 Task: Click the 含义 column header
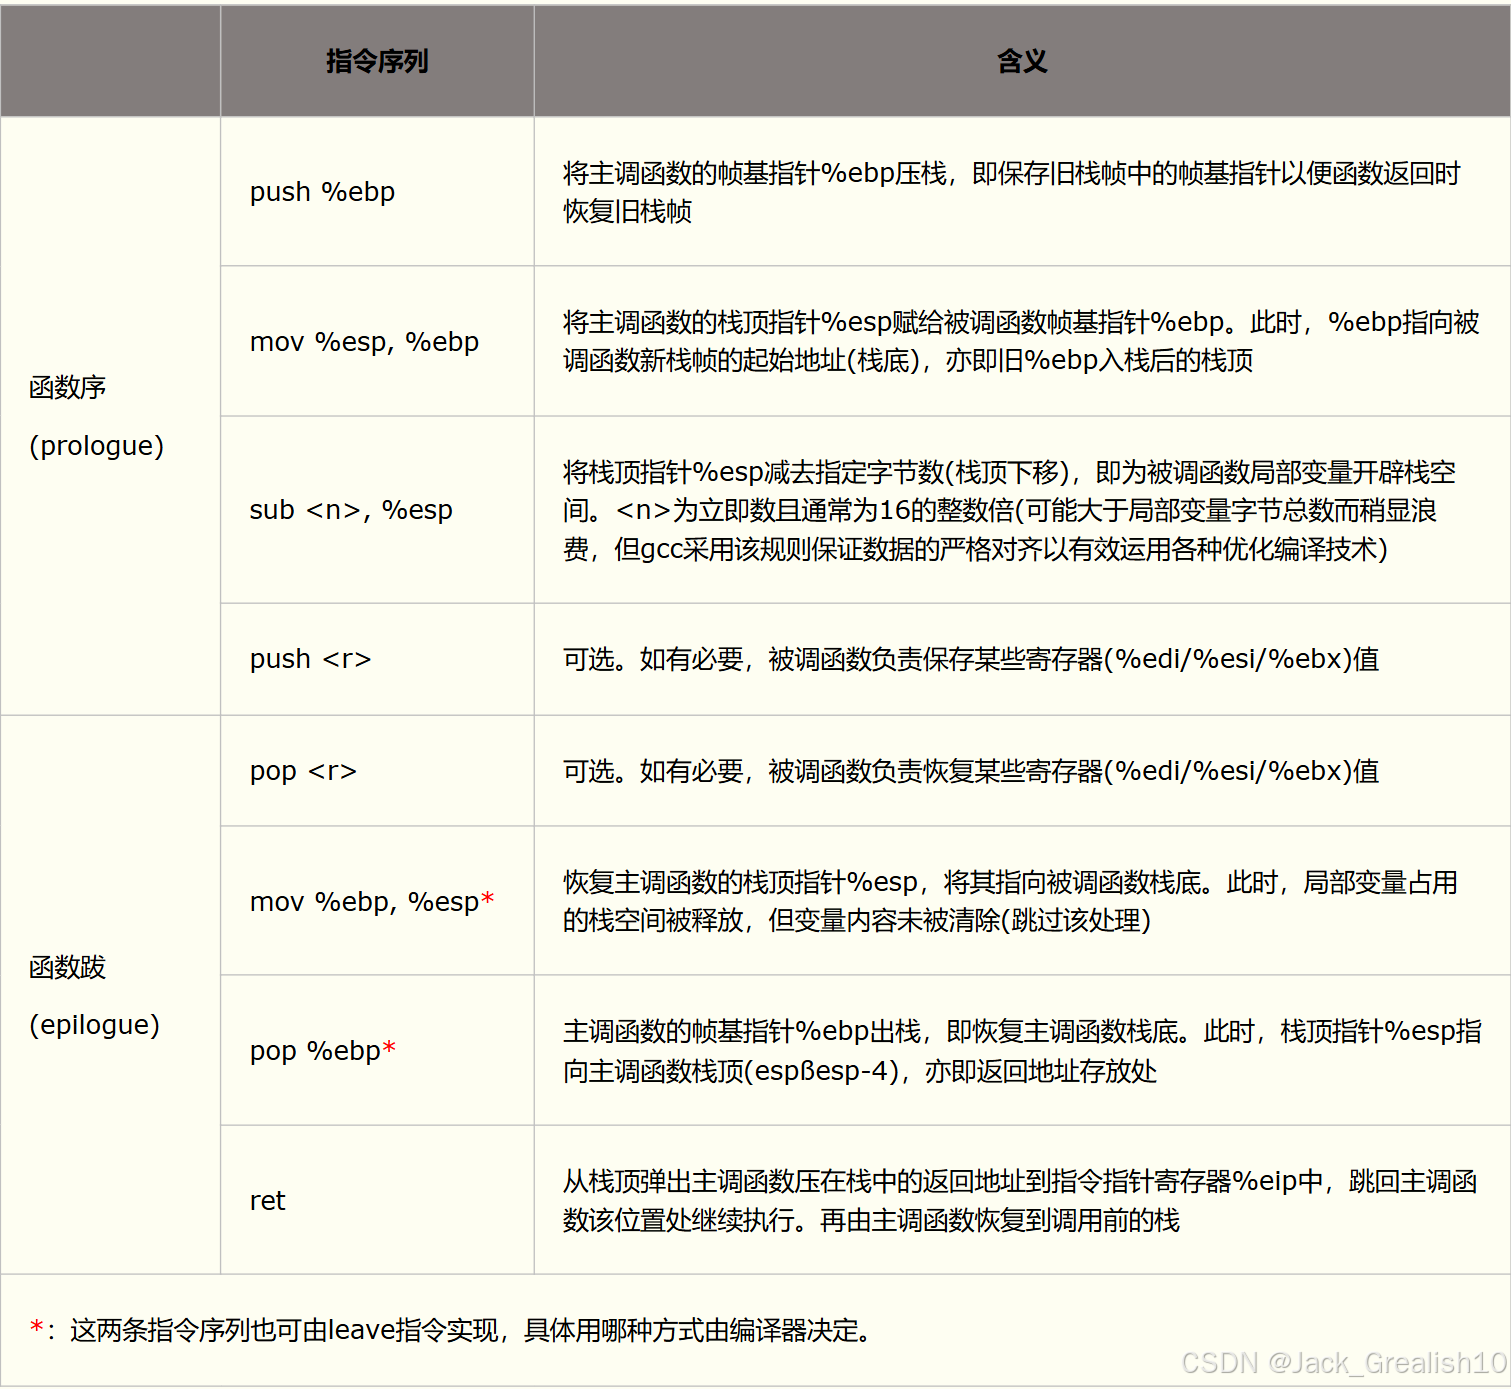tap(1022, 60)
